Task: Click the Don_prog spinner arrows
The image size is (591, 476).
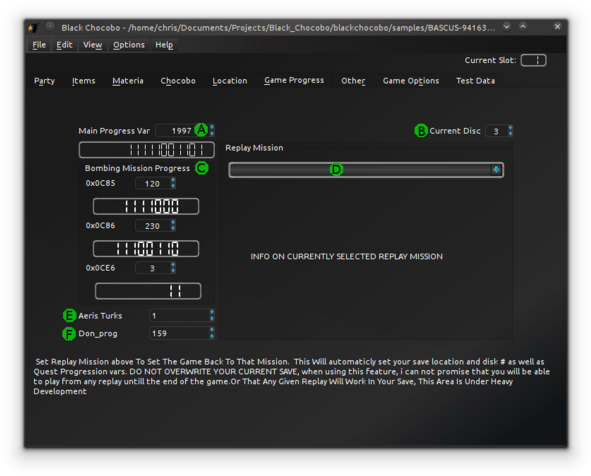Action: click(212, 333)
